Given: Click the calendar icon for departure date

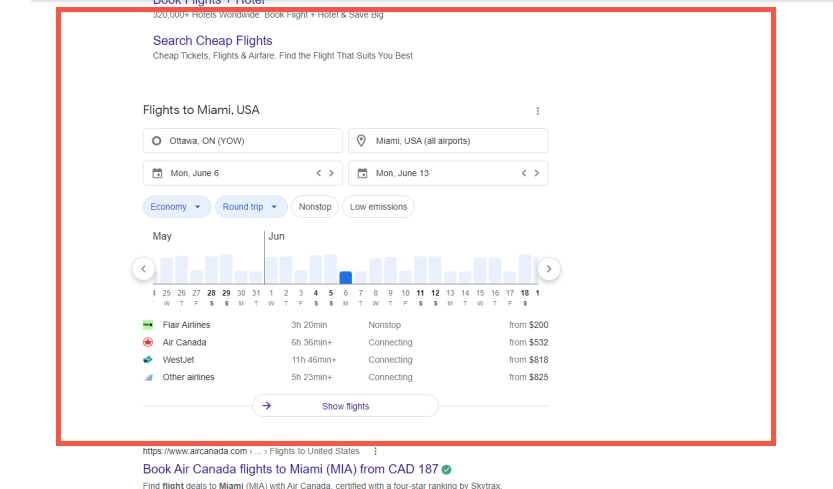Looking at the screenshot, I should pyautogui.click(x=157, y=173).
